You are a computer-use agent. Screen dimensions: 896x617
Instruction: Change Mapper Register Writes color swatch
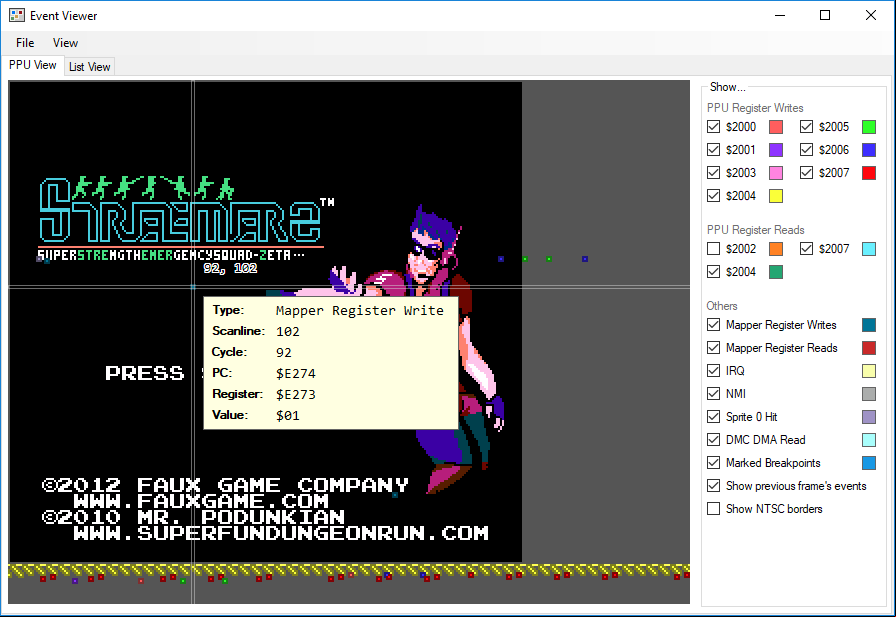click(869, 325)
